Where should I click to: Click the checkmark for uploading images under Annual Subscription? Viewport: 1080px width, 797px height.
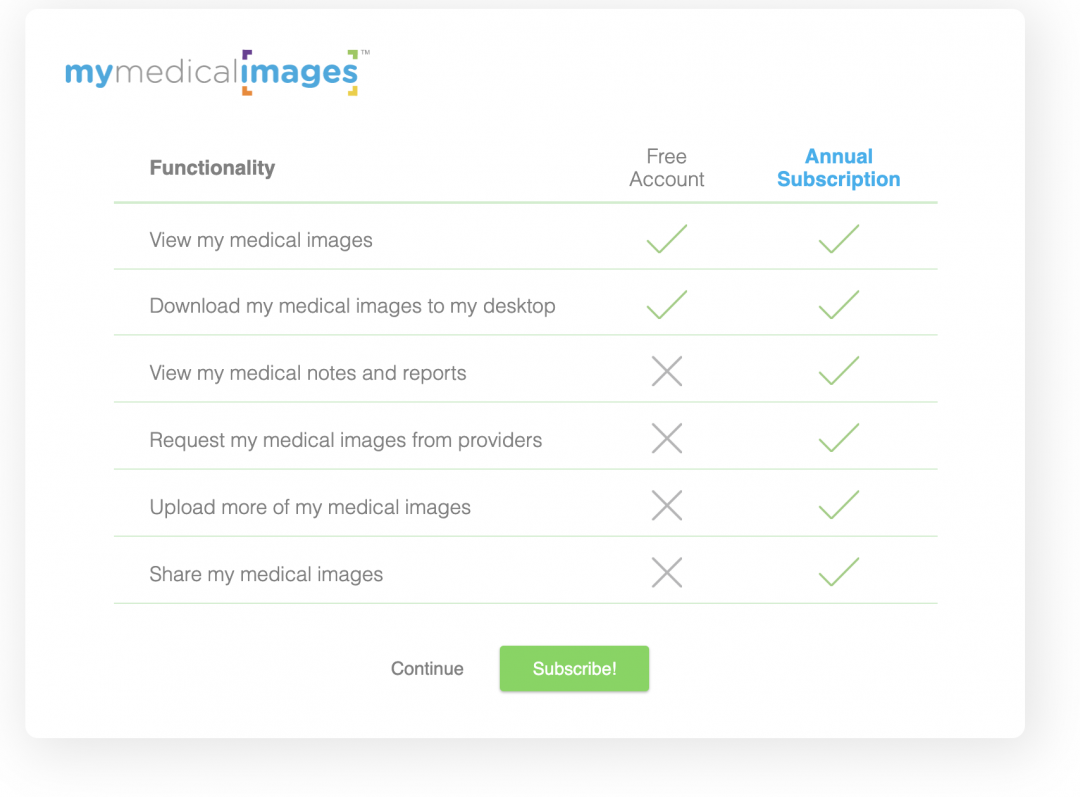(838, 505)
